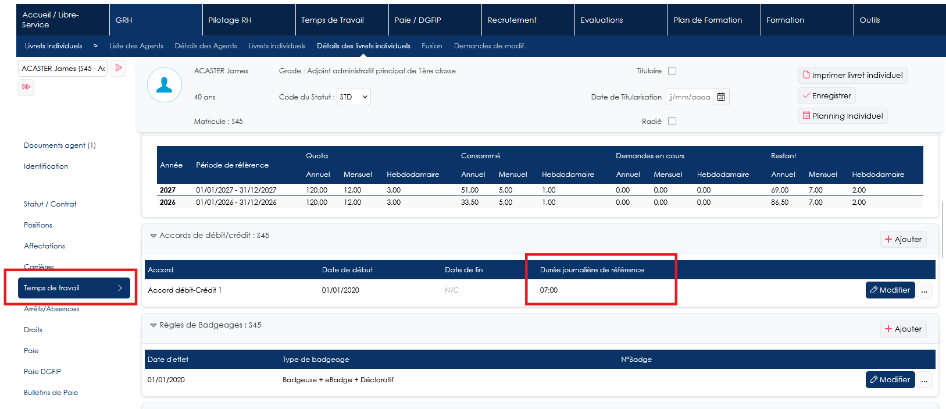Add a new accord de débit/crédit
This screenshot has height=409, width=946.
(x=903, y=239)
